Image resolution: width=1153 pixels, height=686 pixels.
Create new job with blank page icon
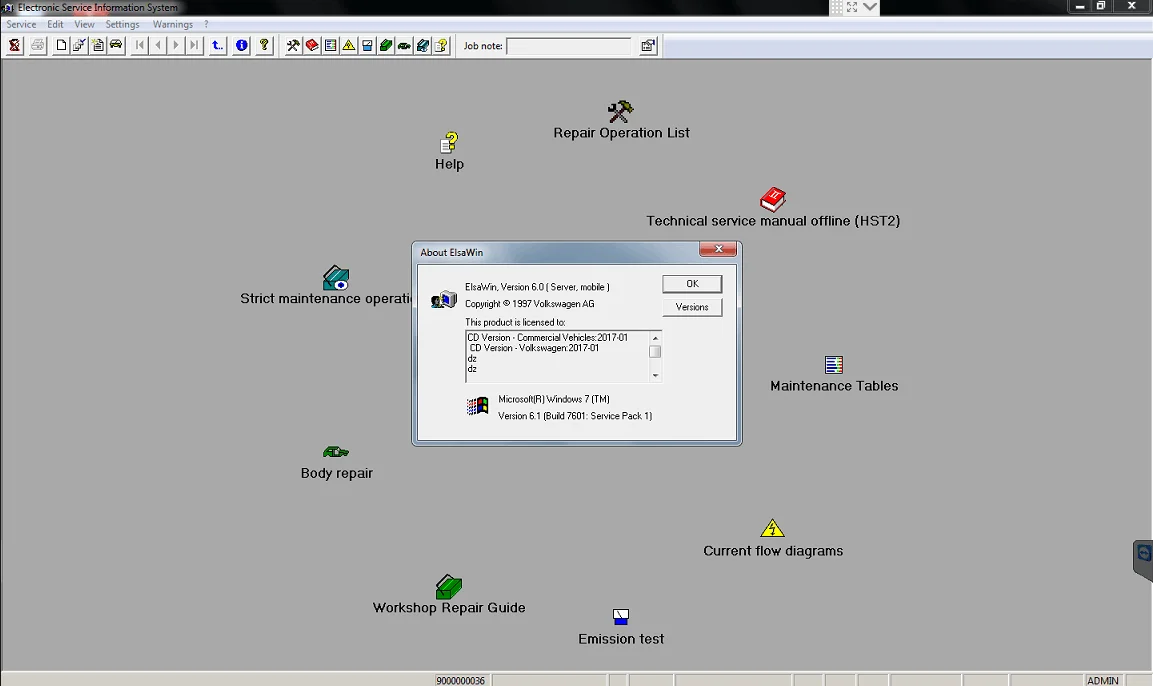pos(61,46)
